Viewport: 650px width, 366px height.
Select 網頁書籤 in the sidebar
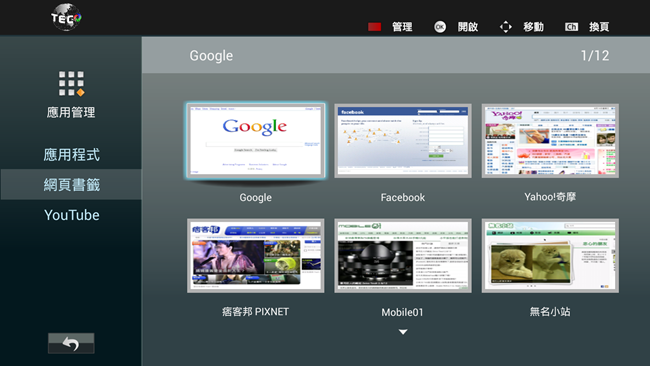pos(71,184)
